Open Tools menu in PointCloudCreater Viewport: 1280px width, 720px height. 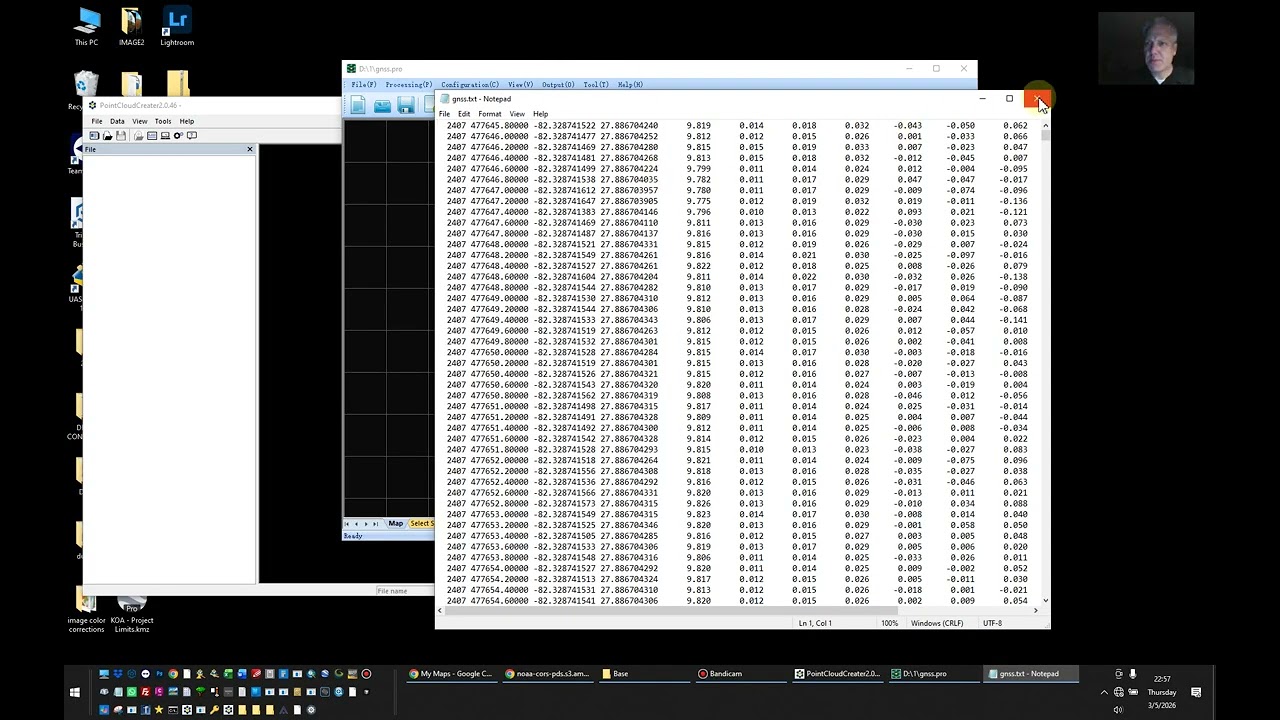coord(163,121)
